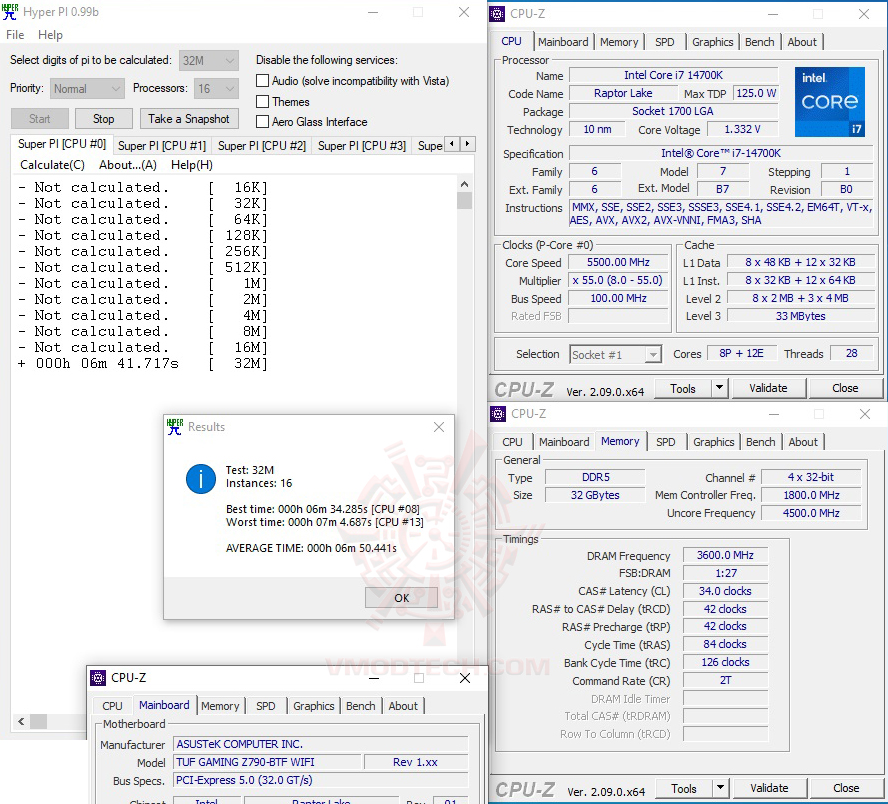Open the Calculate menu in Hyper PI
The image size is (888, 804).
pyautogui.click(x=51, y=164)
